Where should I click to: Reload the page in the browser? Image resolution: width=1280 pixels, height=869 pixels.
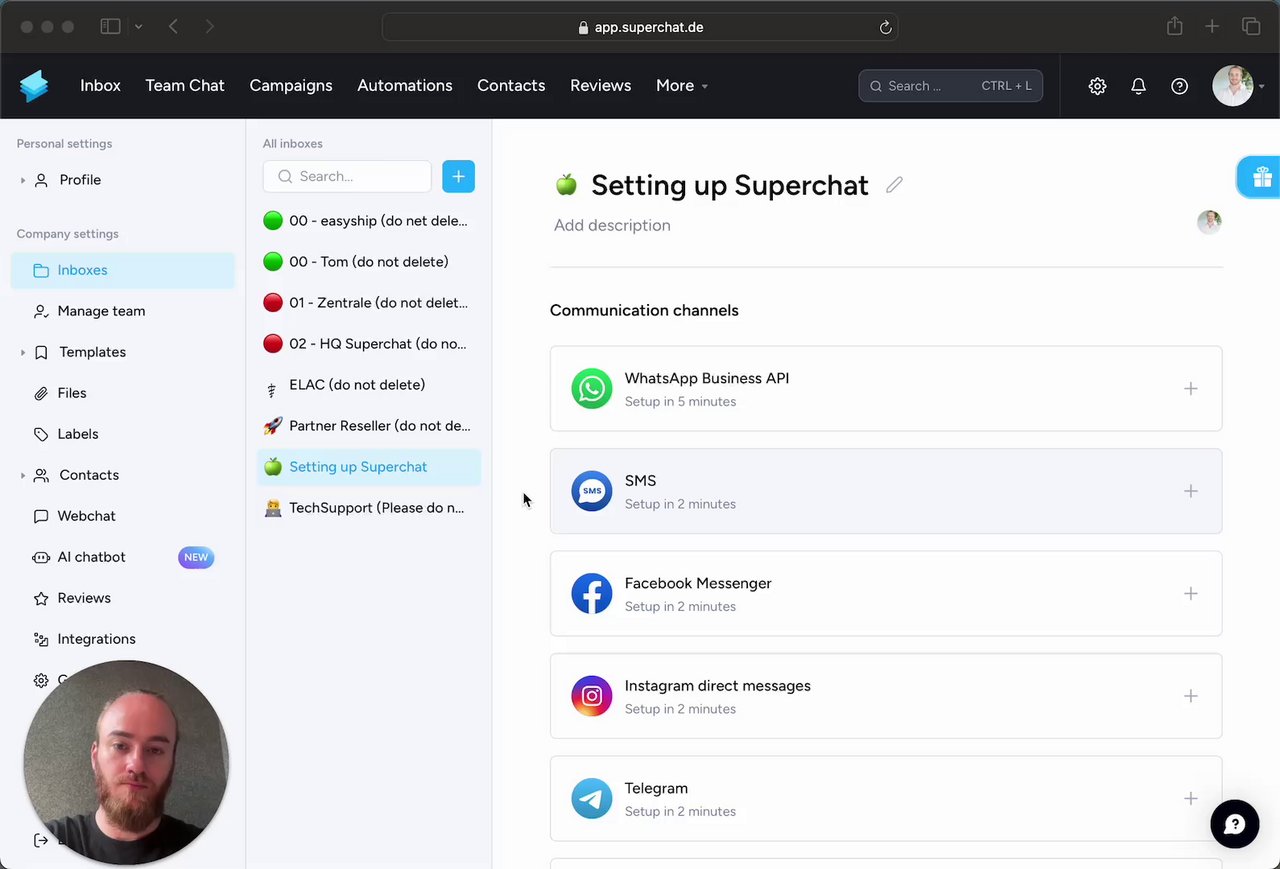[885, 28]
